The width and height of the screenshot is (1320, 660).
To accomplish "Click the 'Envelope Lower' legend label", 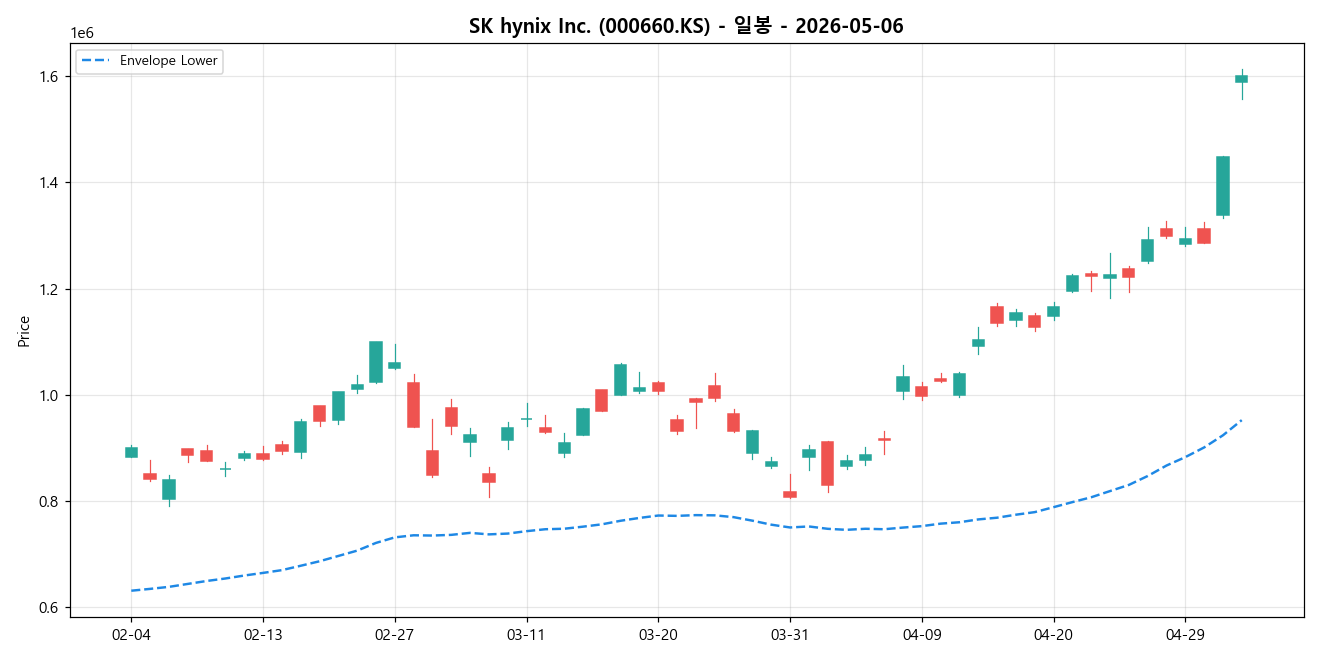I will tap(168, 61).
